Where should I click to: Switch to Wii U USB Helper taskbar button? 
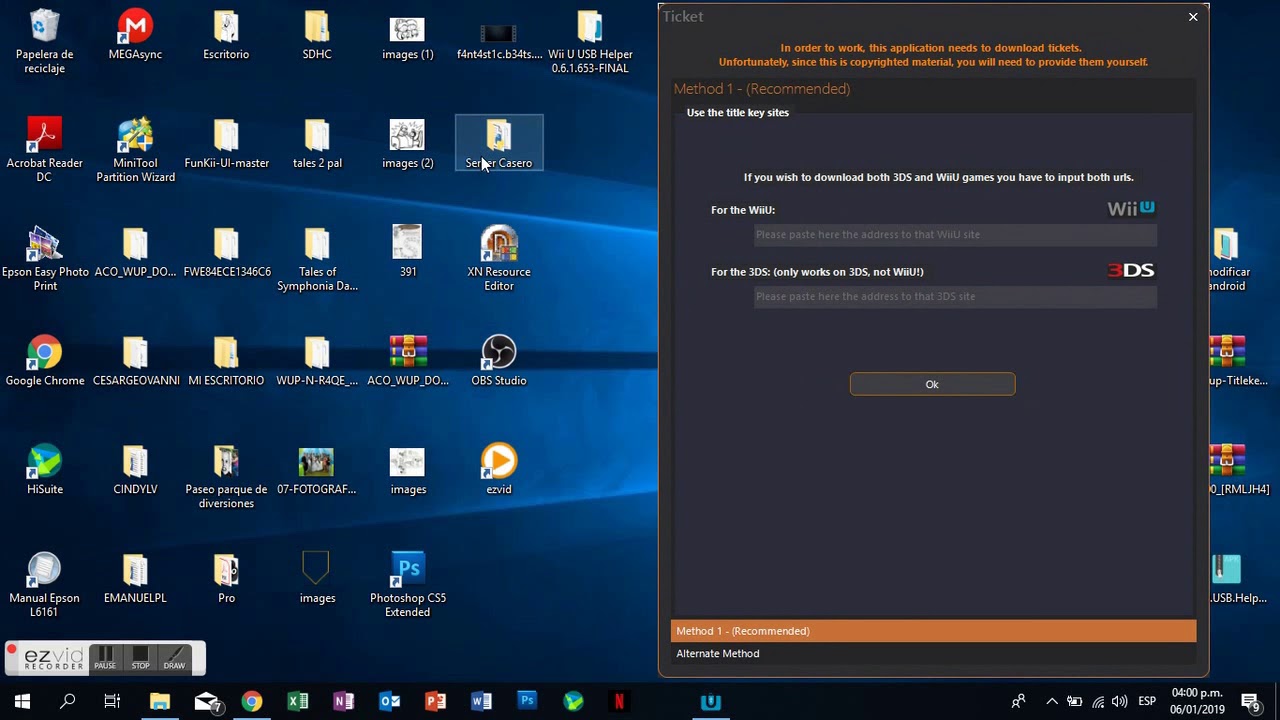[x=711, y=702]
